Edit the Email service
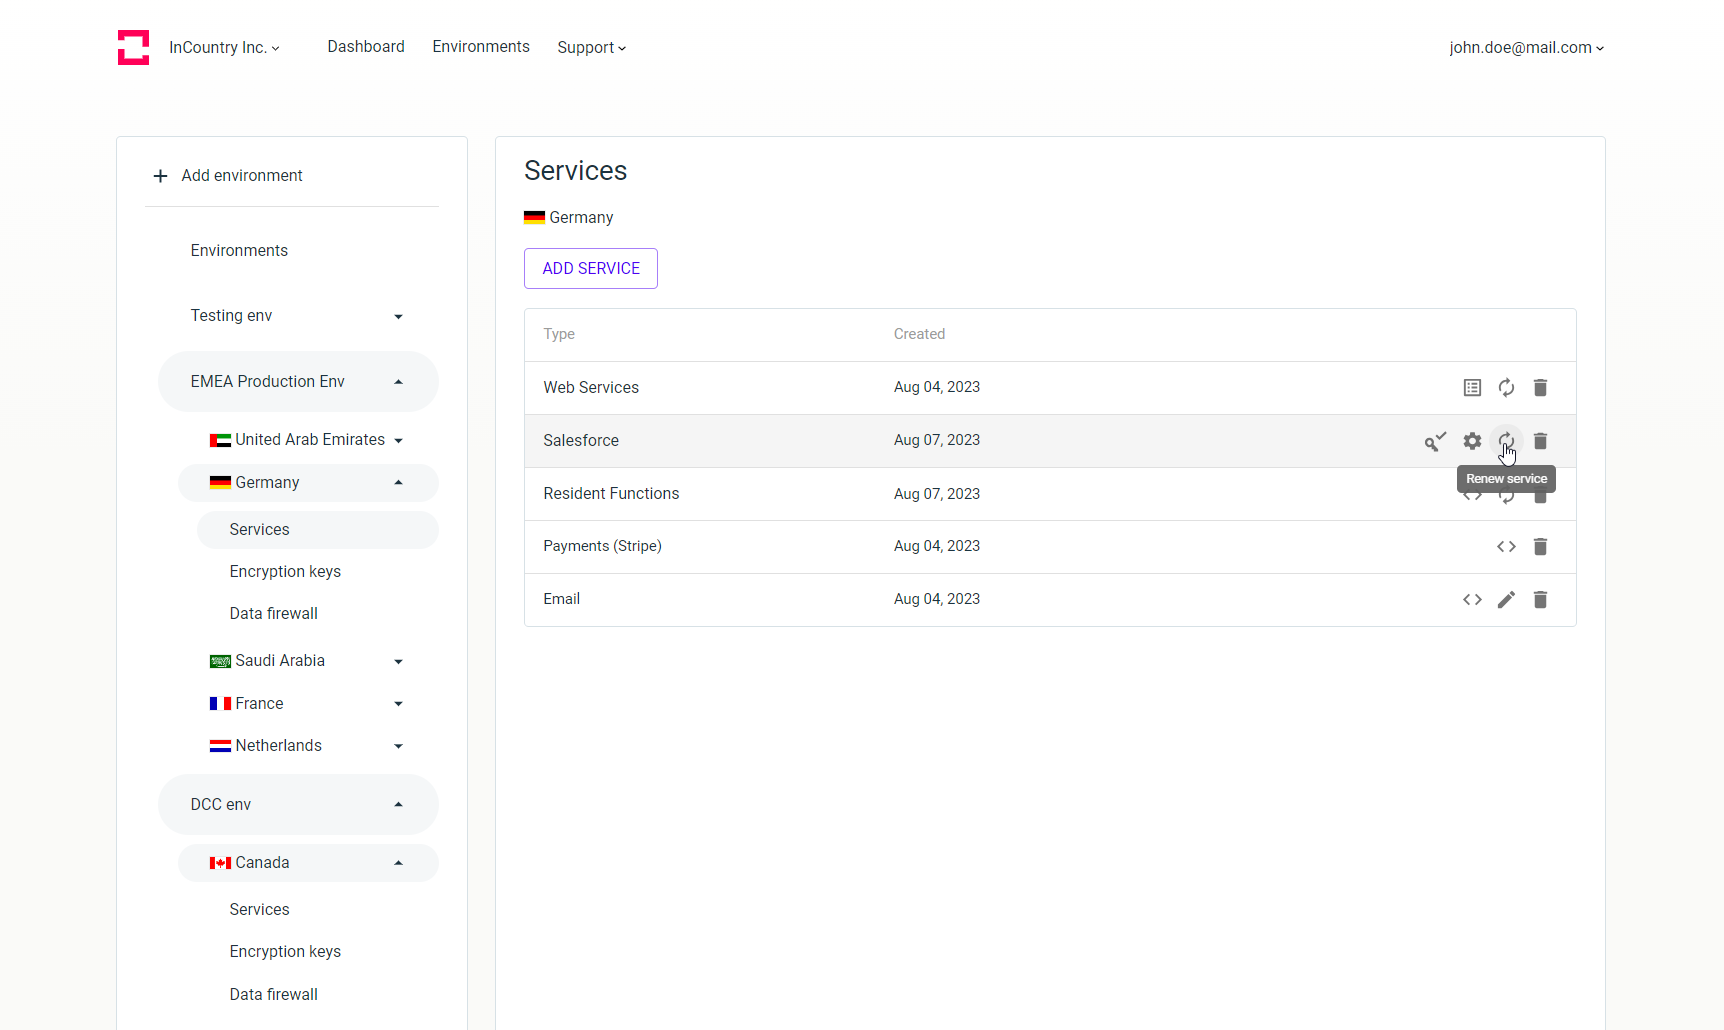 point(1507,599)
